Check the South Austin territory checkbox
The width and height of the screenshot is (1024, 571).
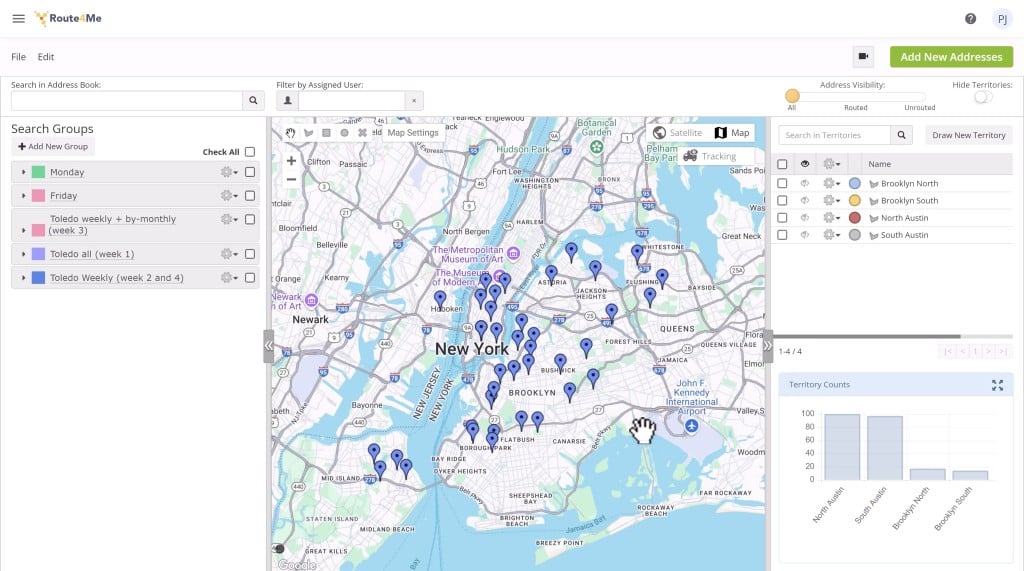(782, 235)
